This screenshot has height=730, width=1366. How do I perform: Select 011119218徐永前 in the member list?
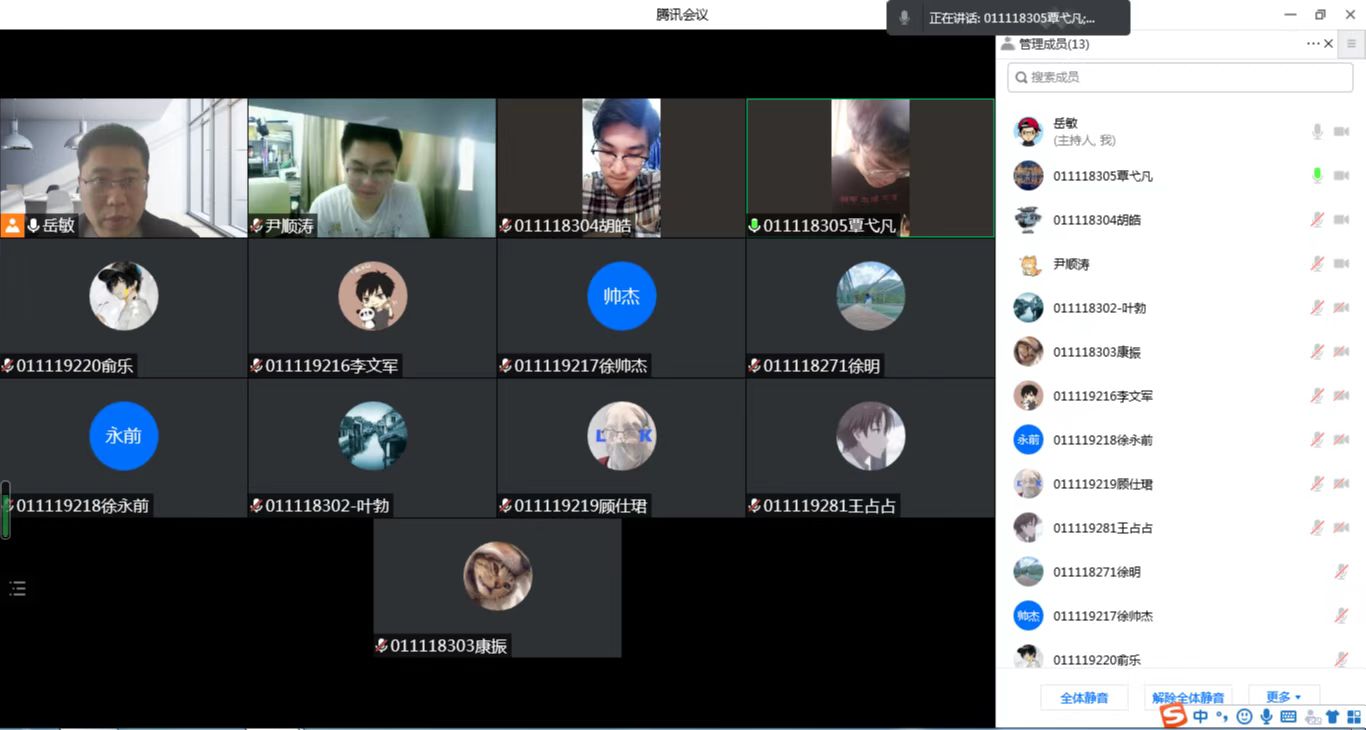(x=1102, y=440)
